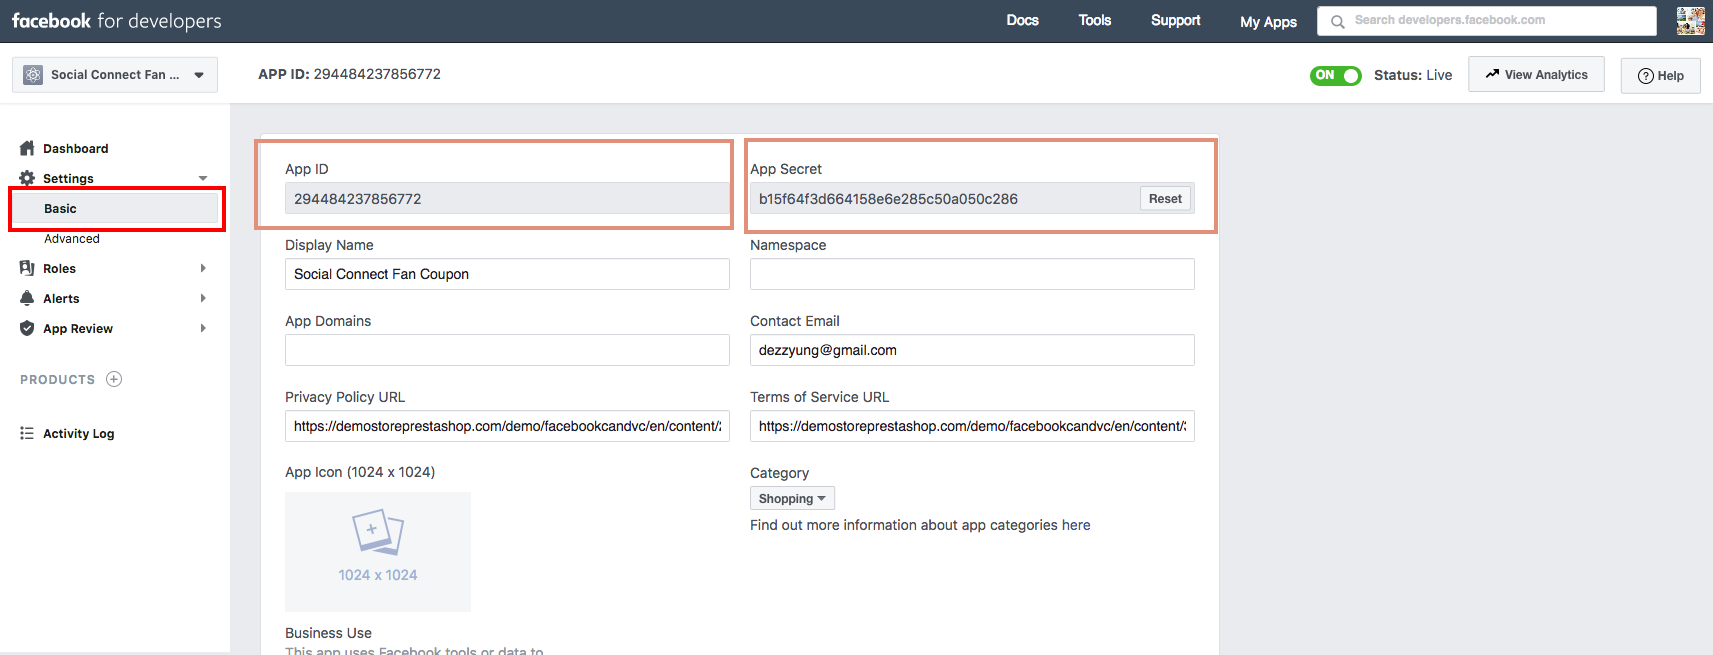Screen dimensions: 1713x655
Task: Expand the Roles submenu arrow
Action: (x=203, y=268)
